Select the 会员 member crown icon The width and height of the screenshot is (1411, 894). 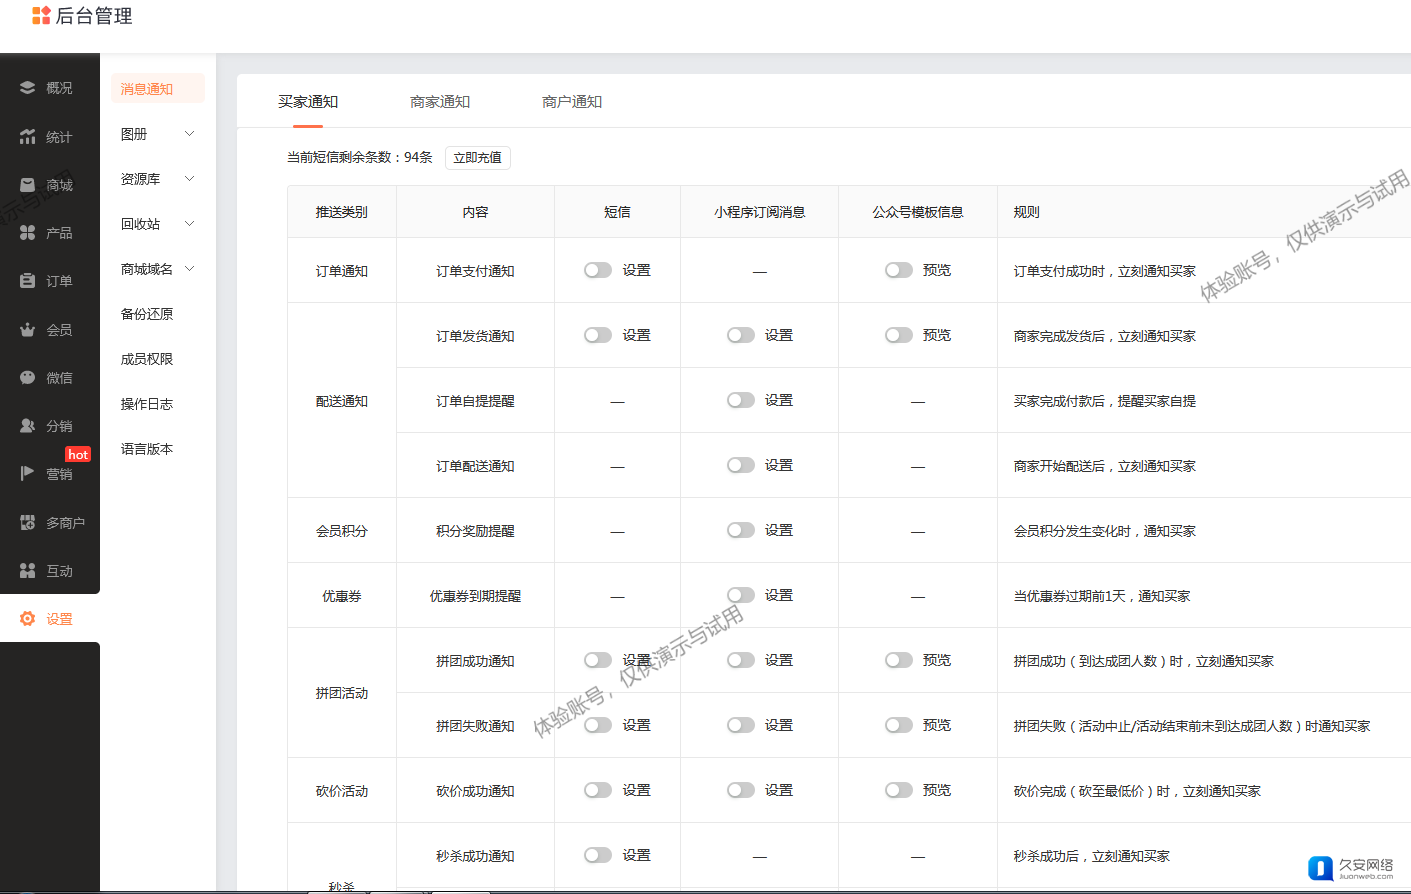point(27,330)
